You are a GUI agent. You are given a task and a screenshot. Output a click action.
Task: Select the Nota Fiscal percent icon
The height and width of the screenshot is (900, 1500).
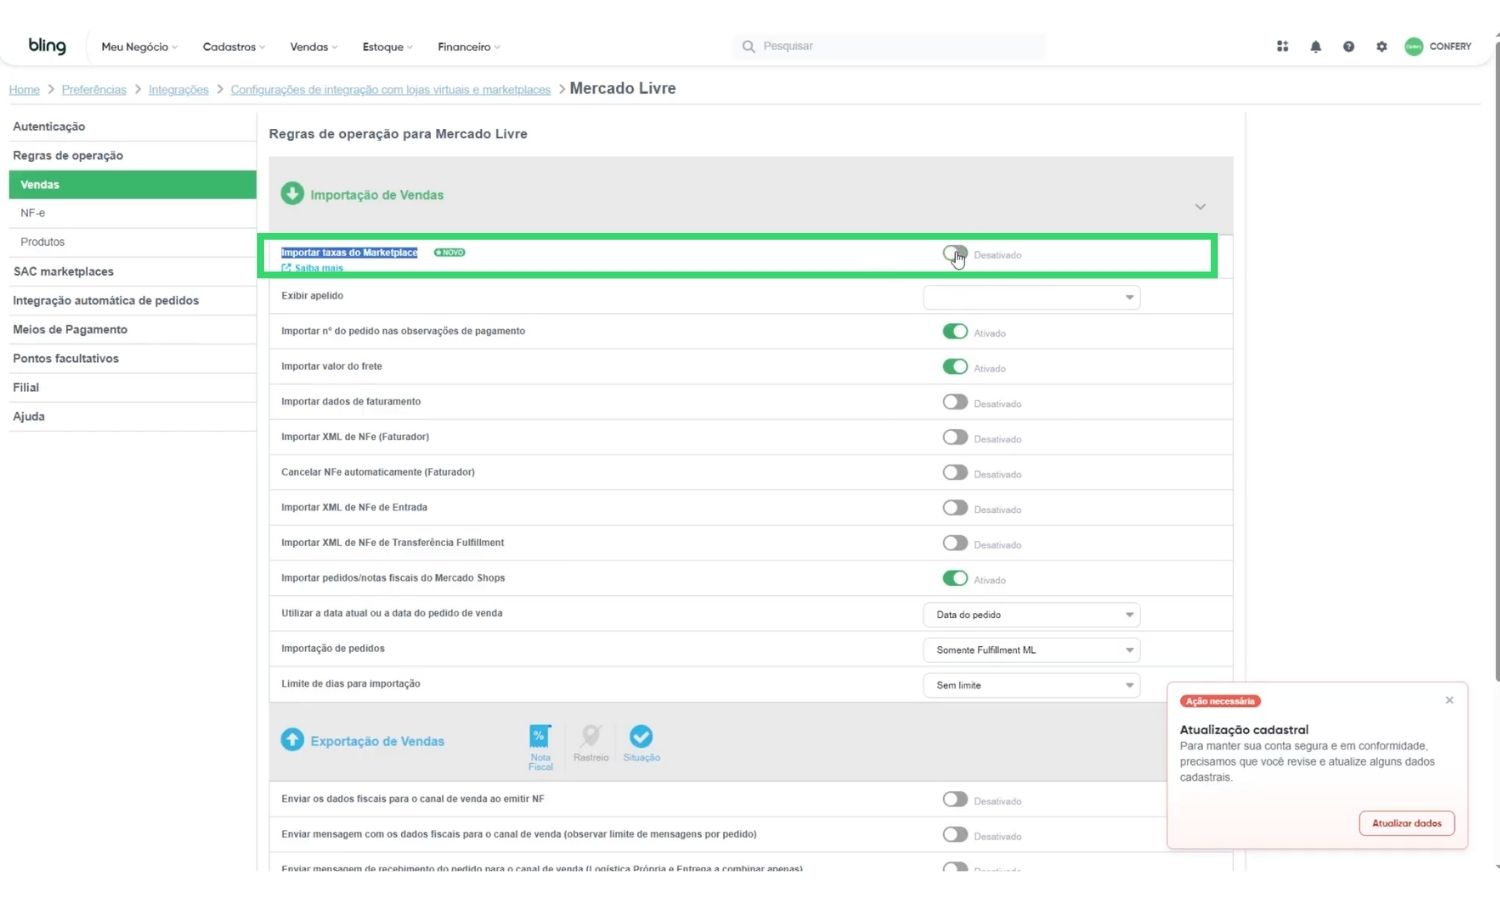tap(540, 737)
